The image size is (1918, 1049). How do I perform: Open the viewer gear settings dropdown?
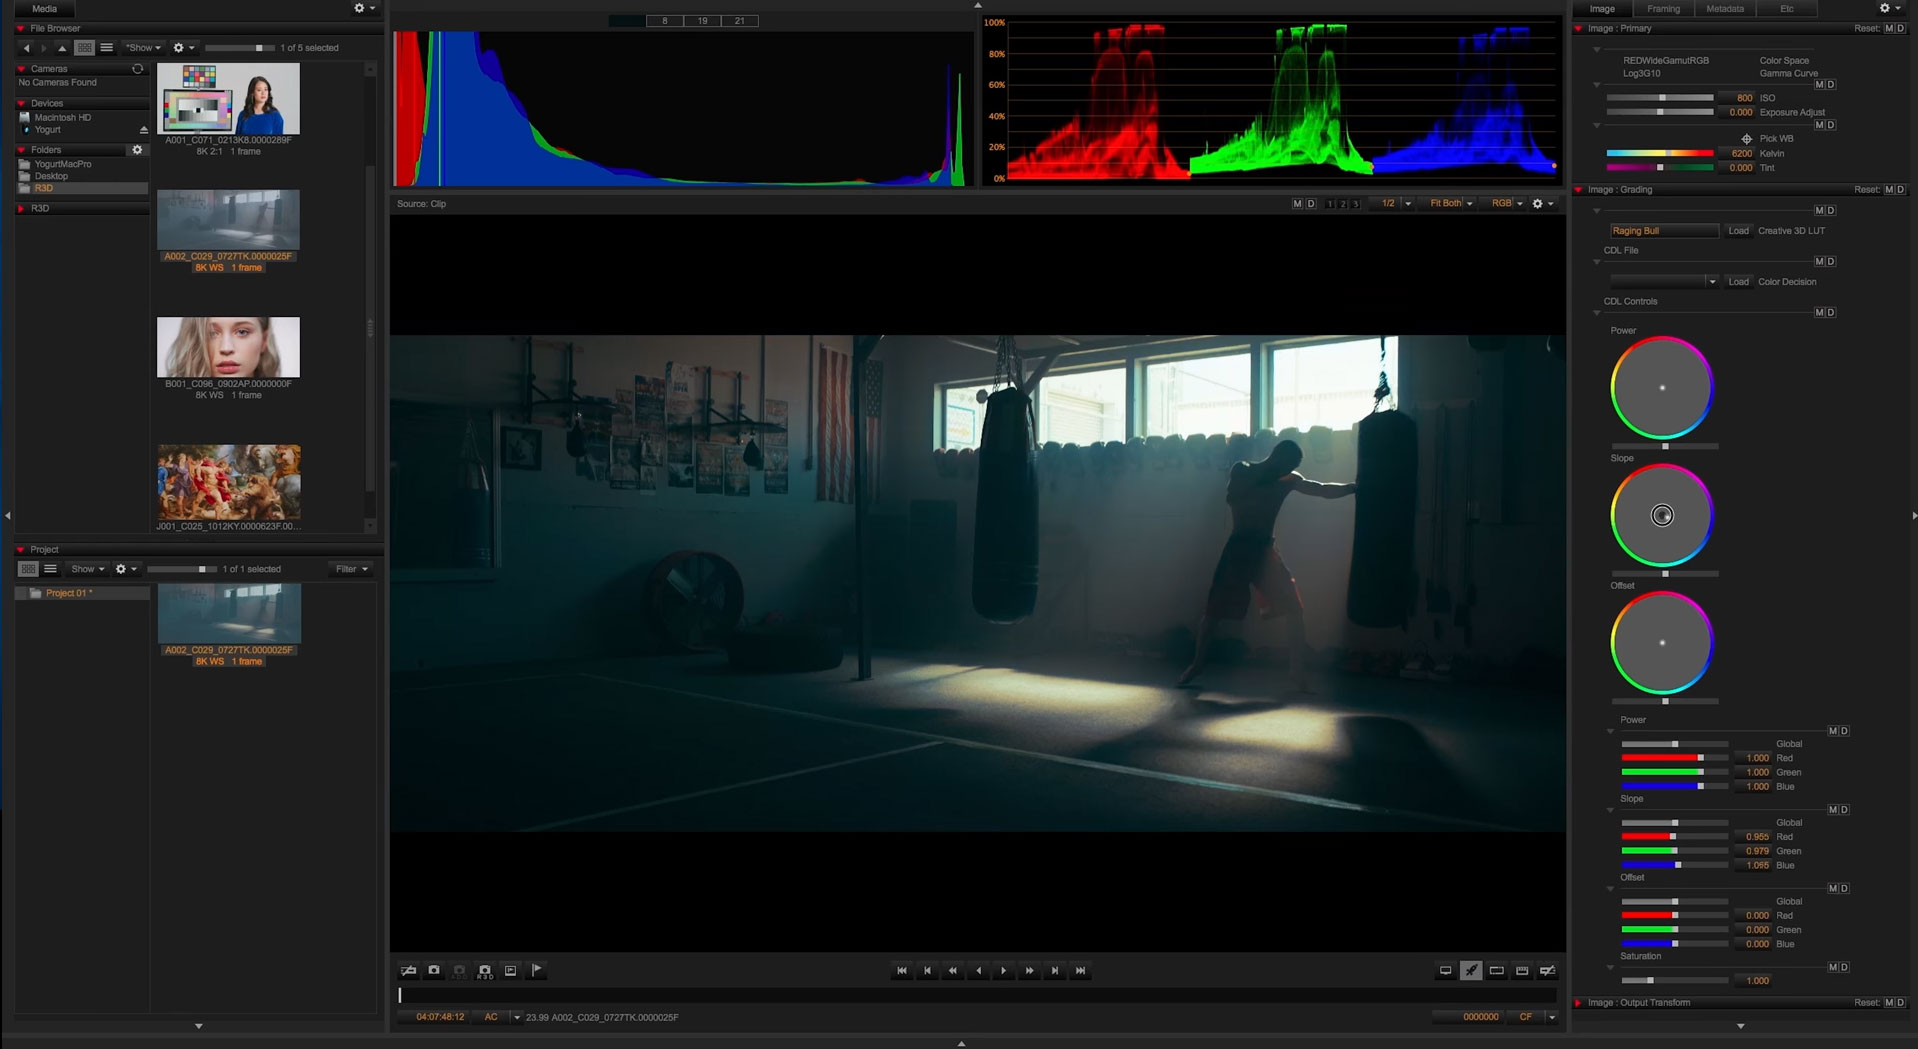[1543, 204]
